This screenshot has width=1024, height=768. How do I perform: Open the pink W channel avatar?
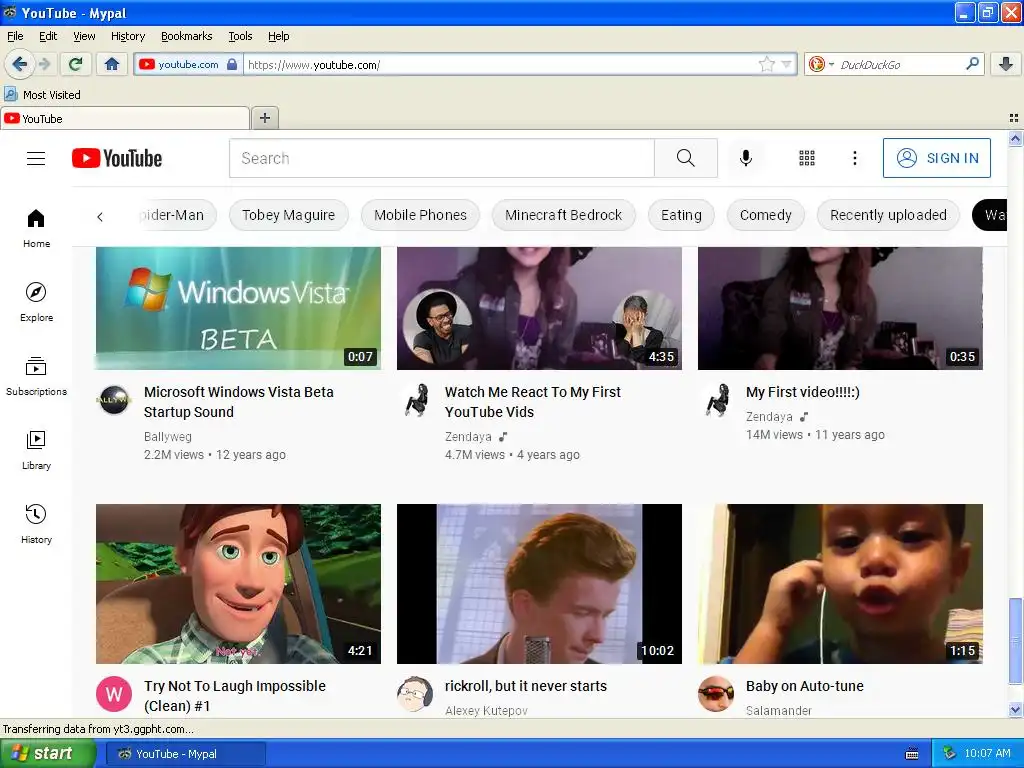click(114, 694)
